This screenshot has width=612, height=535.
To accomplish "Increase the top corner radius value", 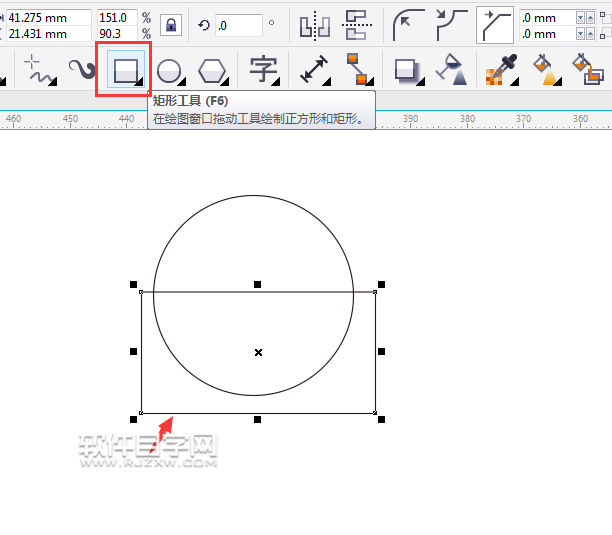I will tap(579, 14).
